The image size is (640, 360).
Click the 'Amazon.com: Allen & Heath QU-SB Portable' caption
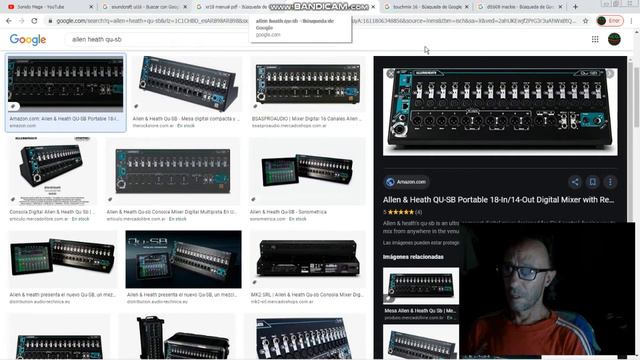click(x=64, y=119)
